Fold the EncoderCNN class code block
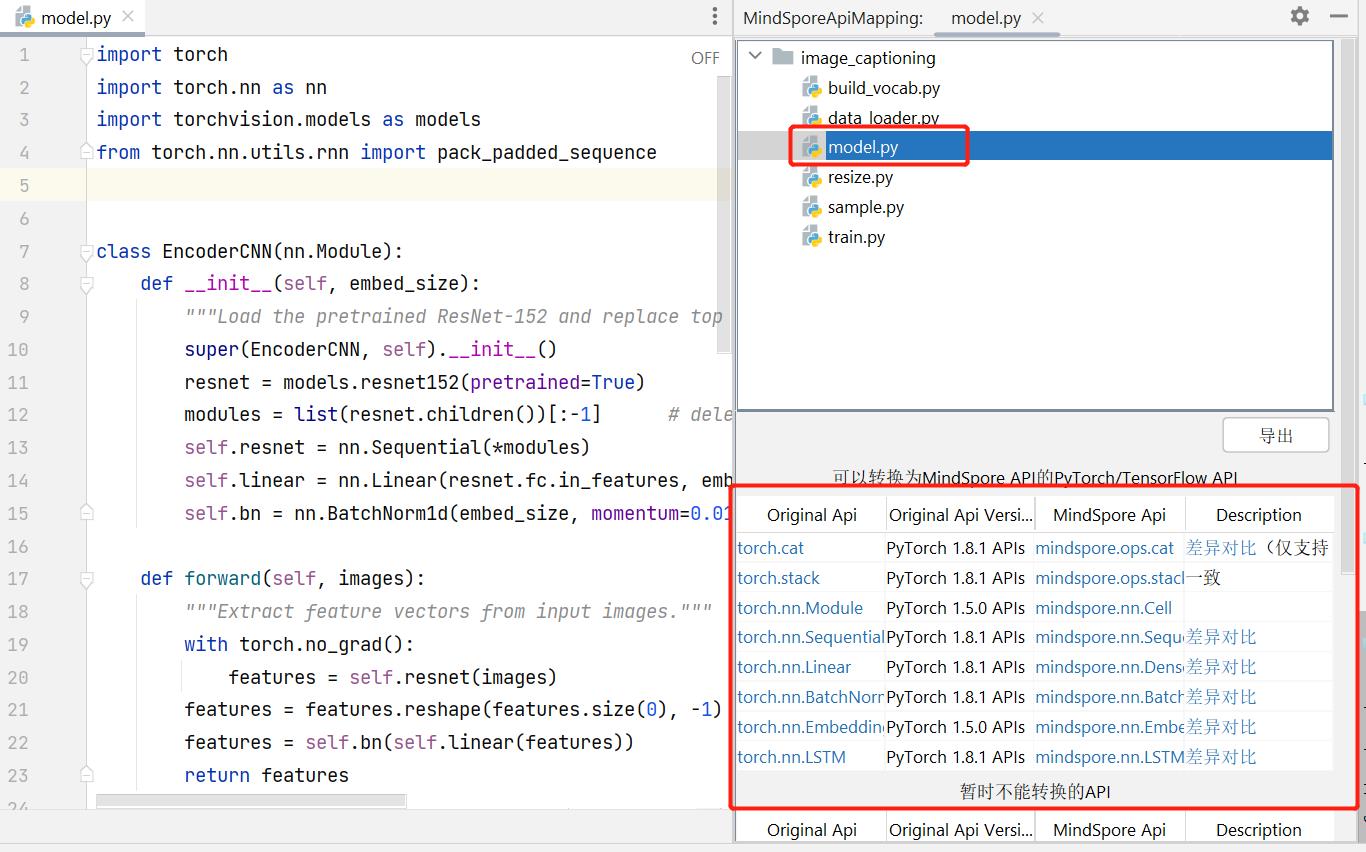The width and height of the screenshot is (1366, 852). coord(87,251)
